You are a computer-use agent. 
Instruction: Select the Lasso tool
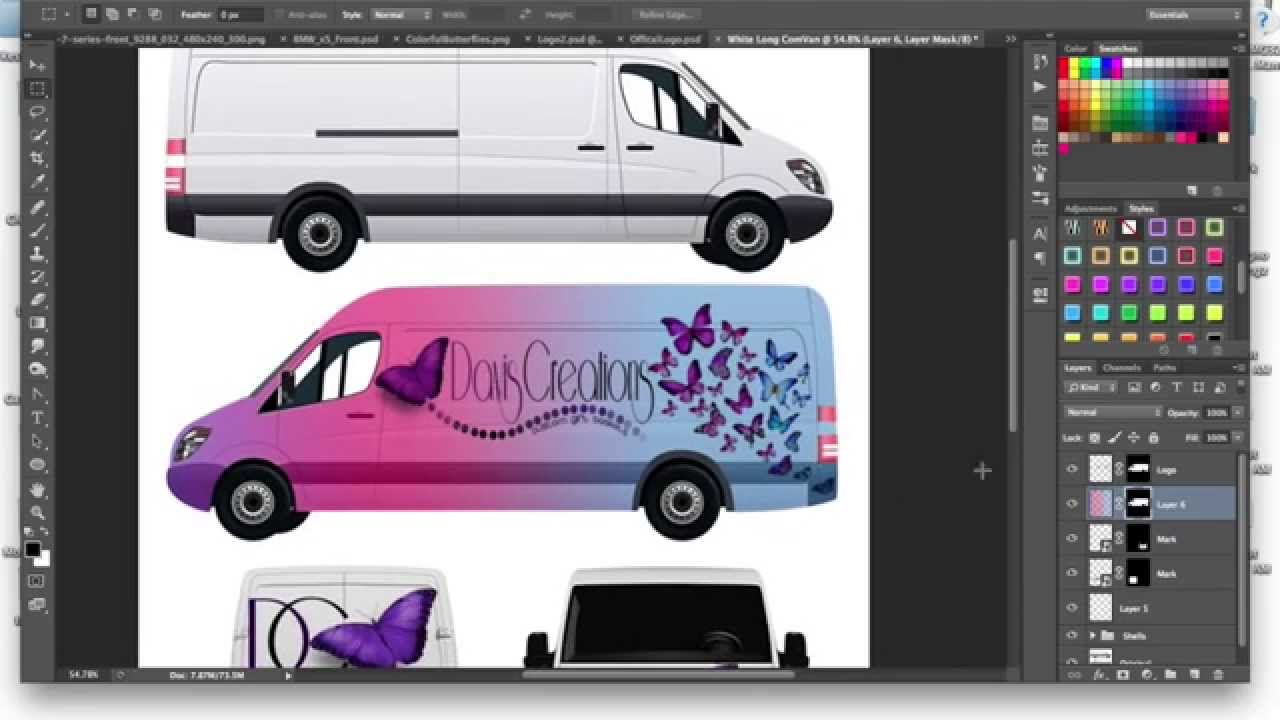(38, 112)
